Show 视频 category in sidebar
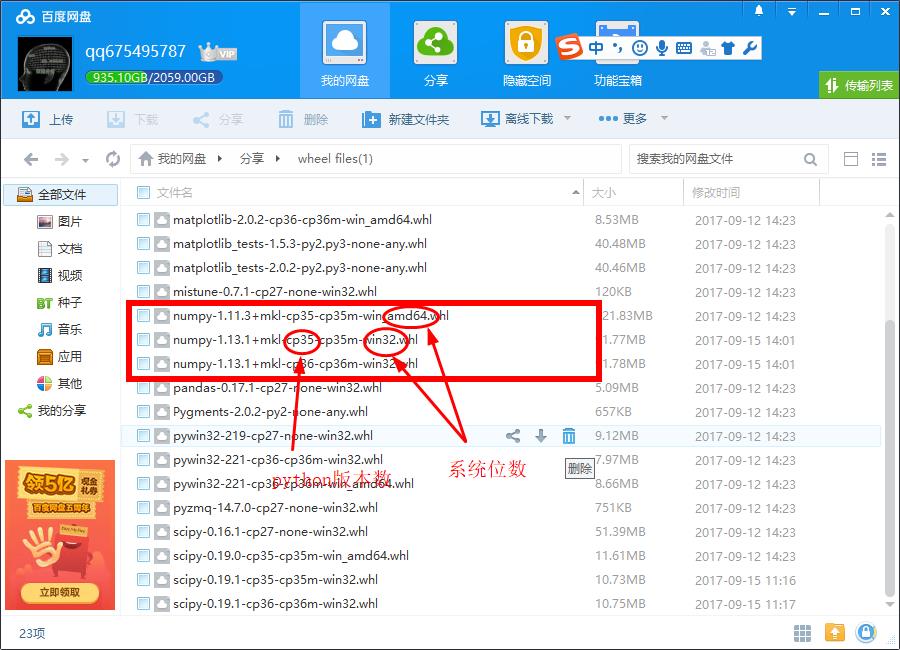The image size is (900, 650). 60,276
